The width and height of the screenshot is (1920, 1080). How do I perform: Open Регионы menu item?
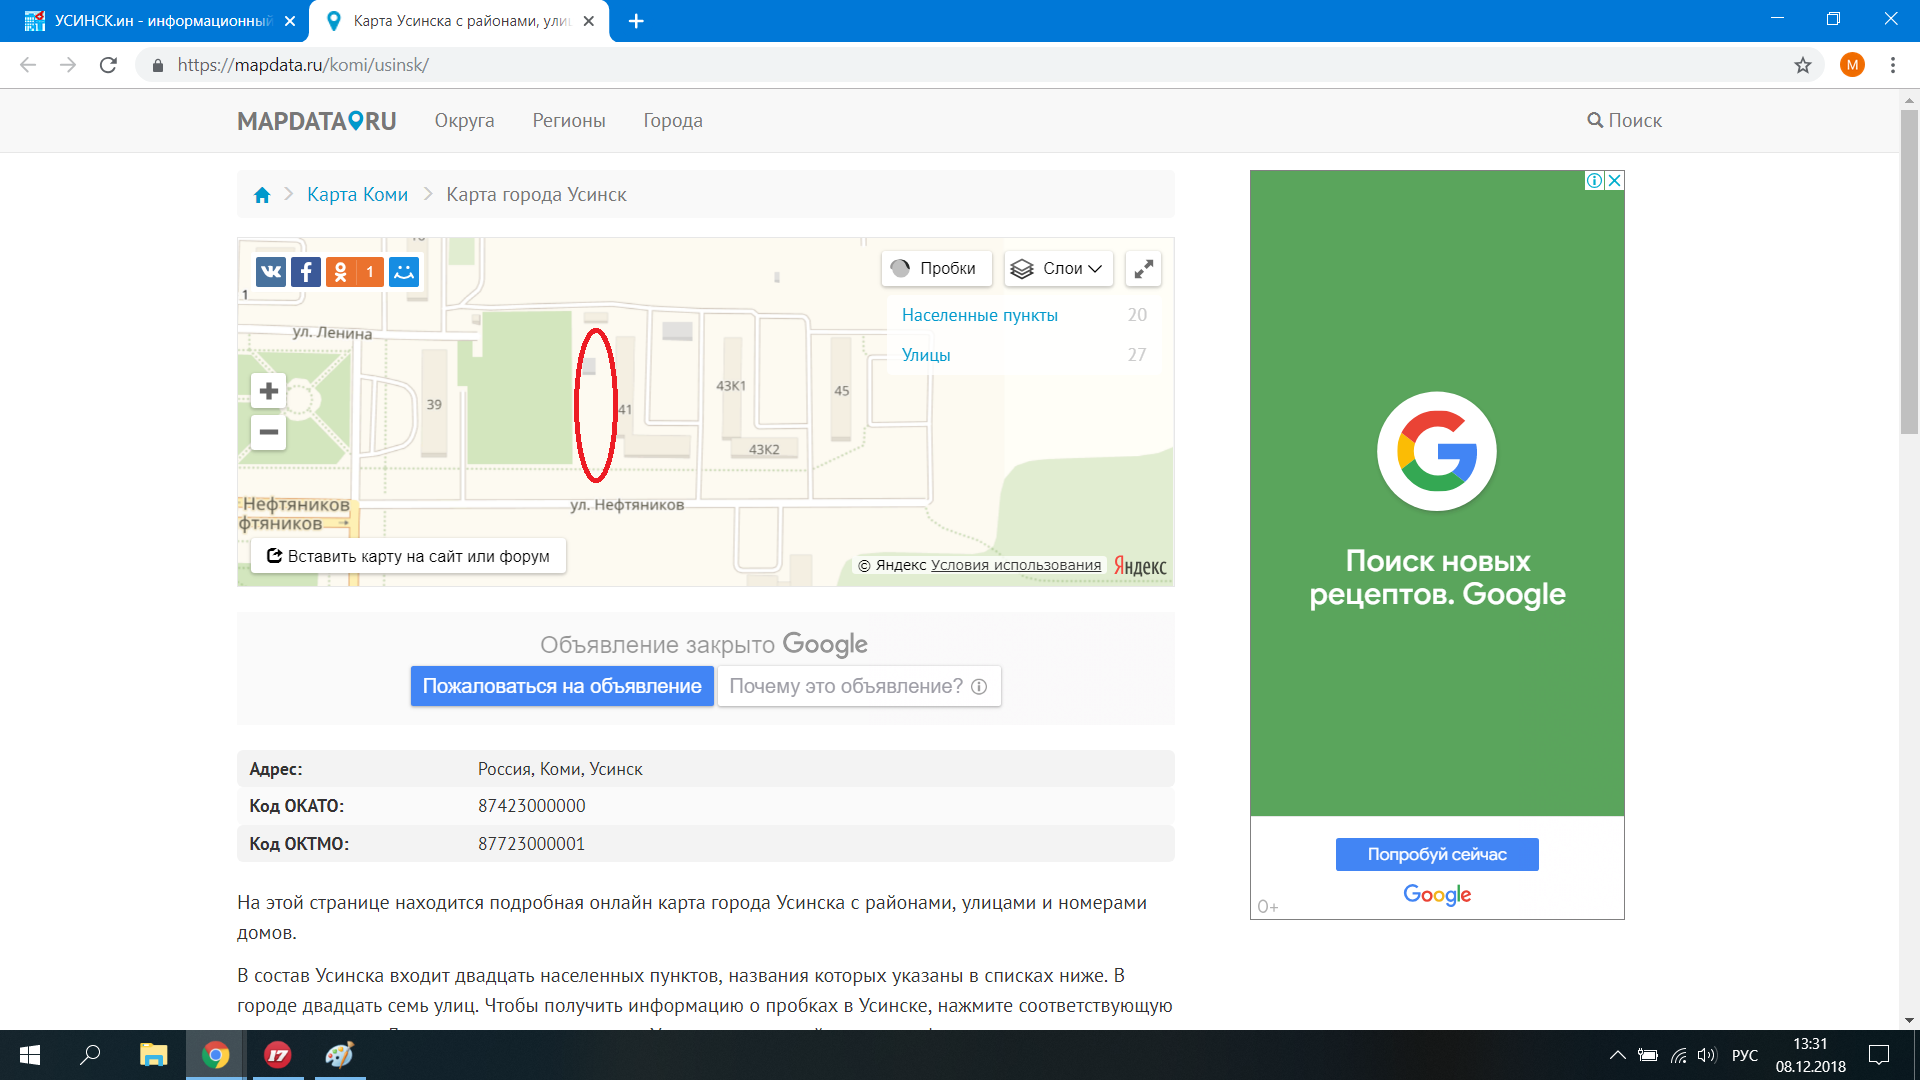[568, 121]
